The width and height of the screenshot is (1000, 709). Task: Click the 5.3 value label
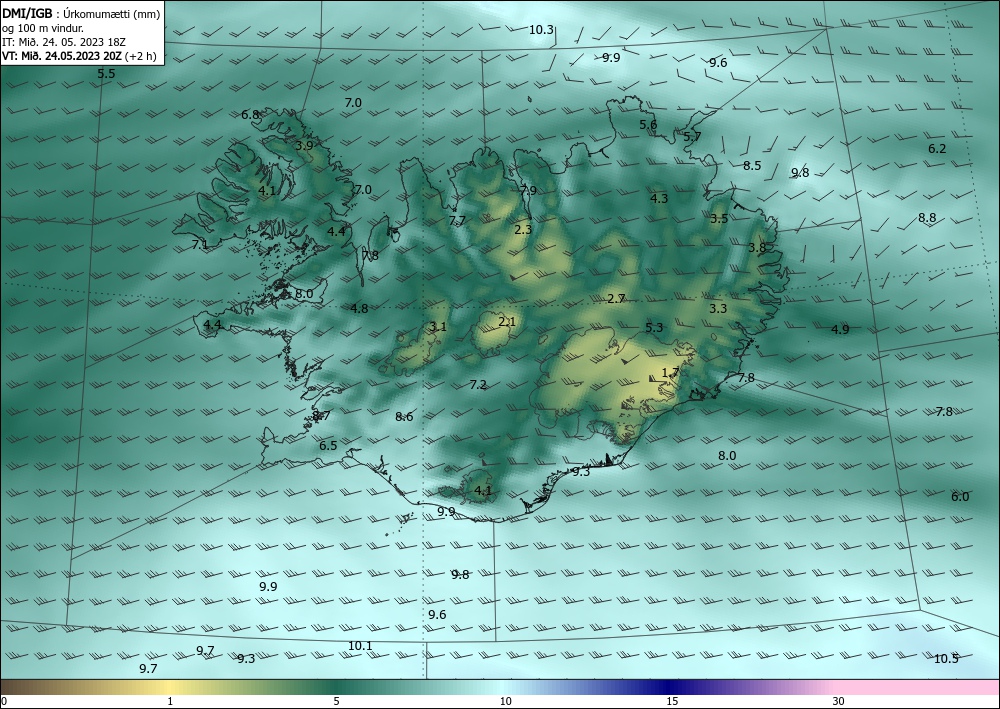(x=654, y=328)
